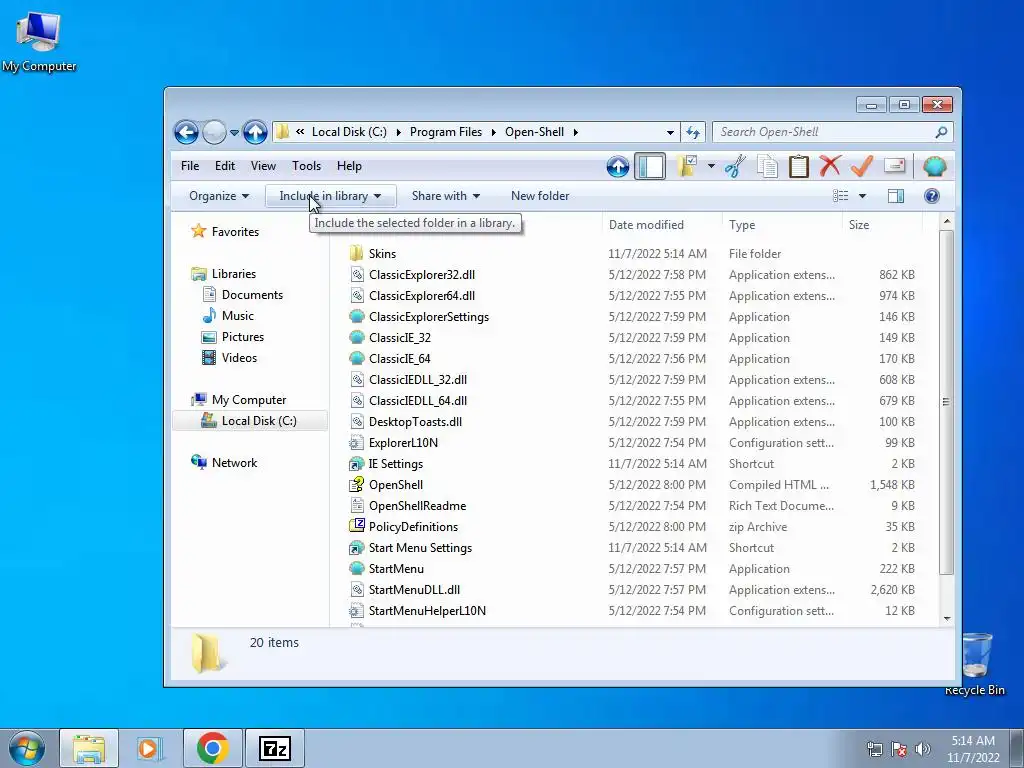
Task: Expand the arrow after Local Disk (C:) breadcrumb
Action: 398,133
